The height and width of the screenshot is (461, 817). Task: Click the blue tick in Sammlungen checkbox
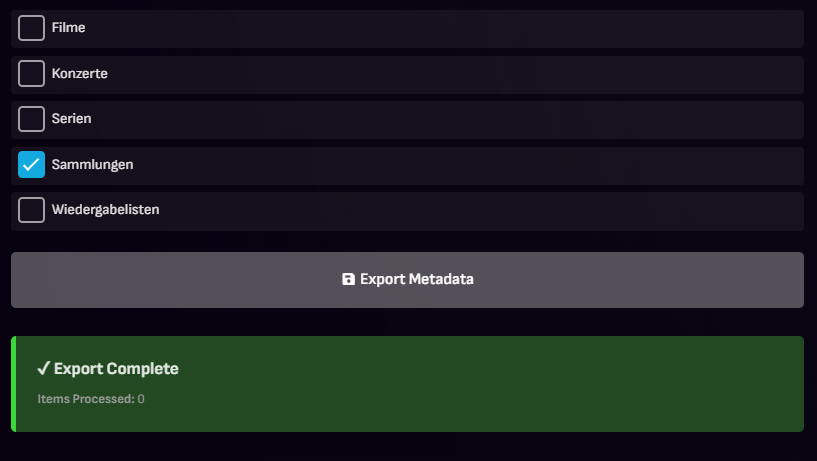[31, 165]
